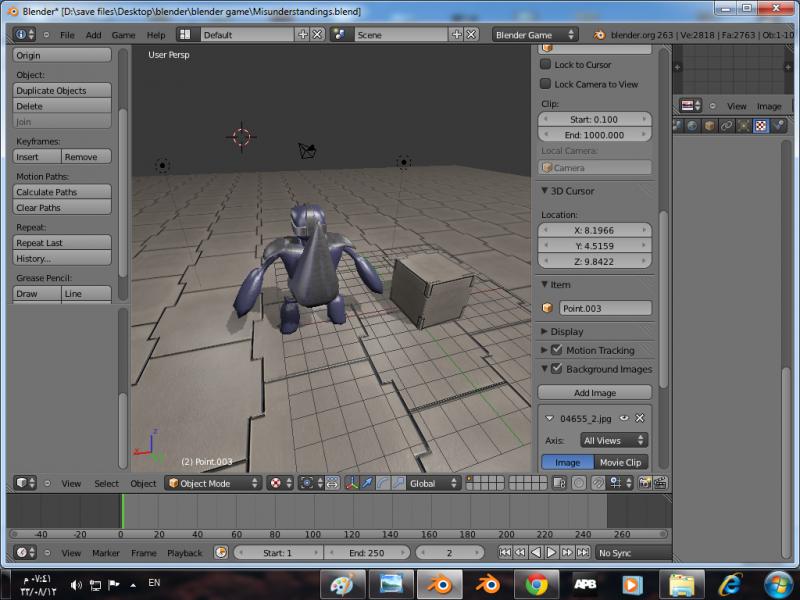Click the Insert keyframe button
The width and height of the screenshot is (800, 600).
coord(37,157)
